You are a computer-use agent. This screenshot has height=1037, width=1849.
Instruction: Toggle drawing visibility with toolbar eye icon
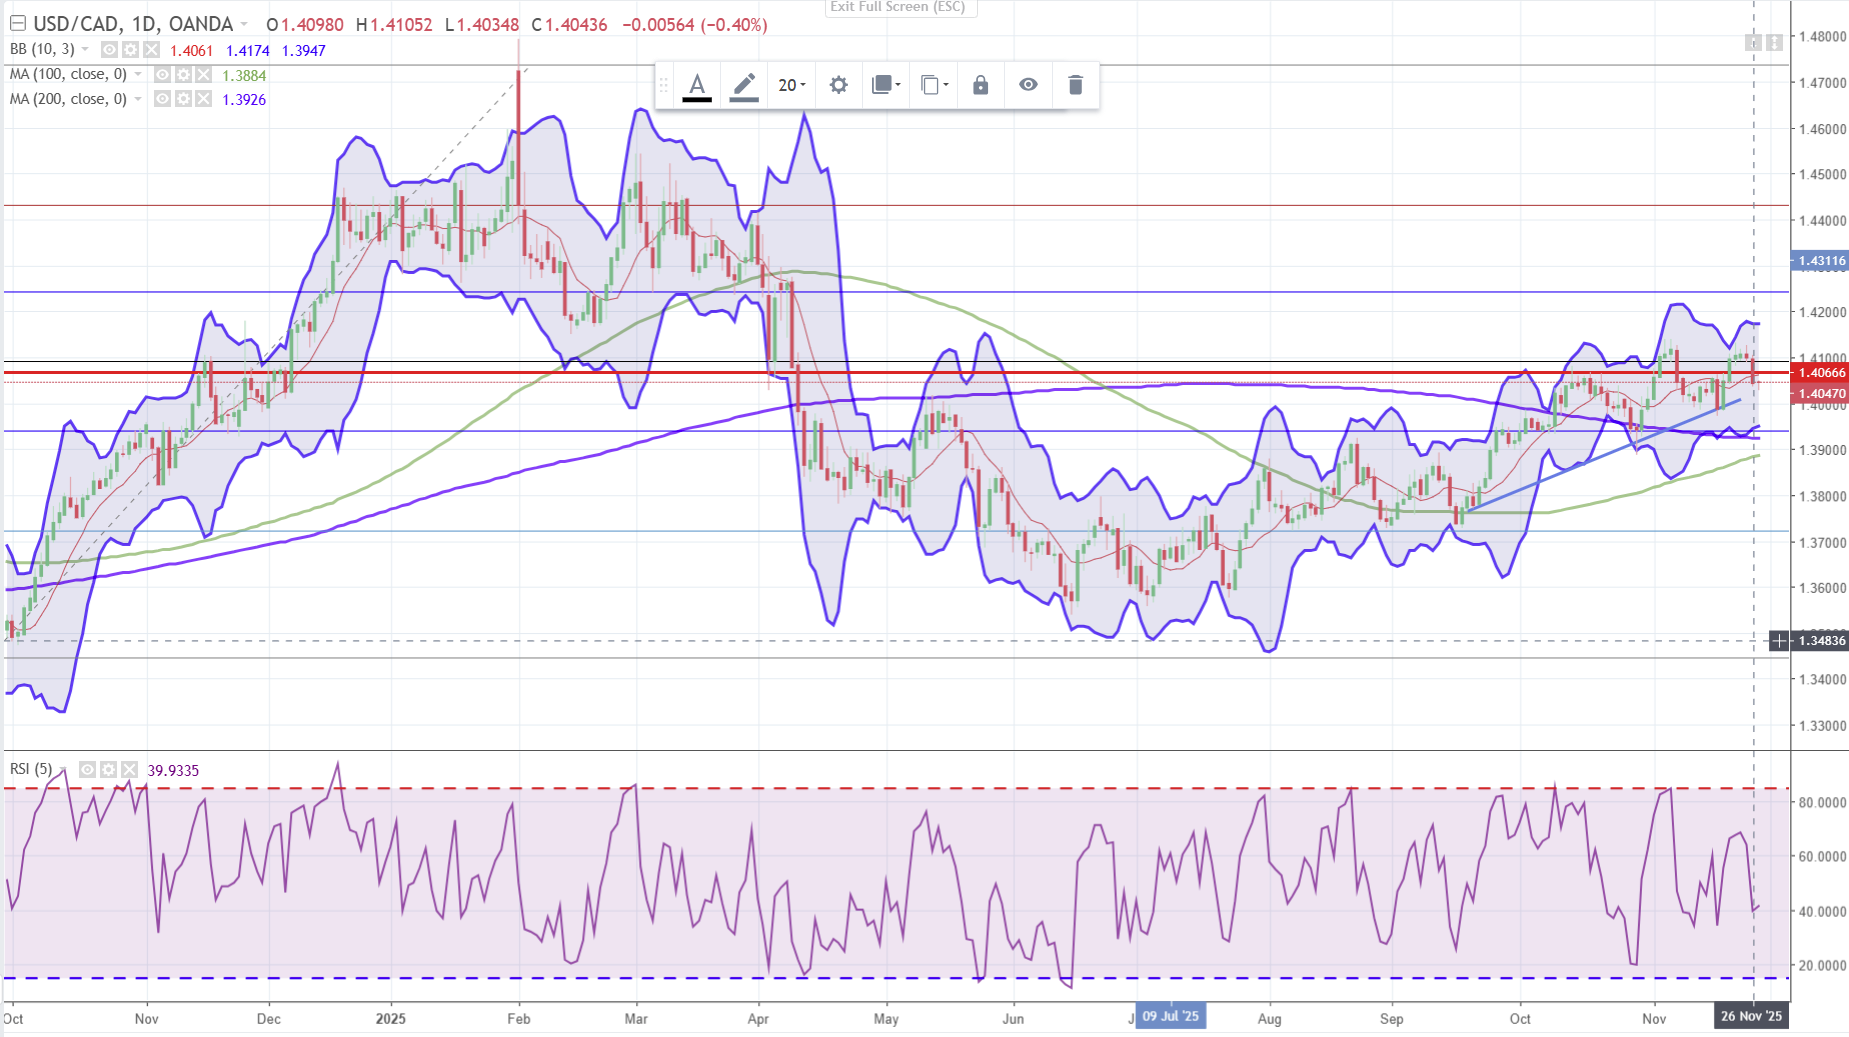[1028, 85]
